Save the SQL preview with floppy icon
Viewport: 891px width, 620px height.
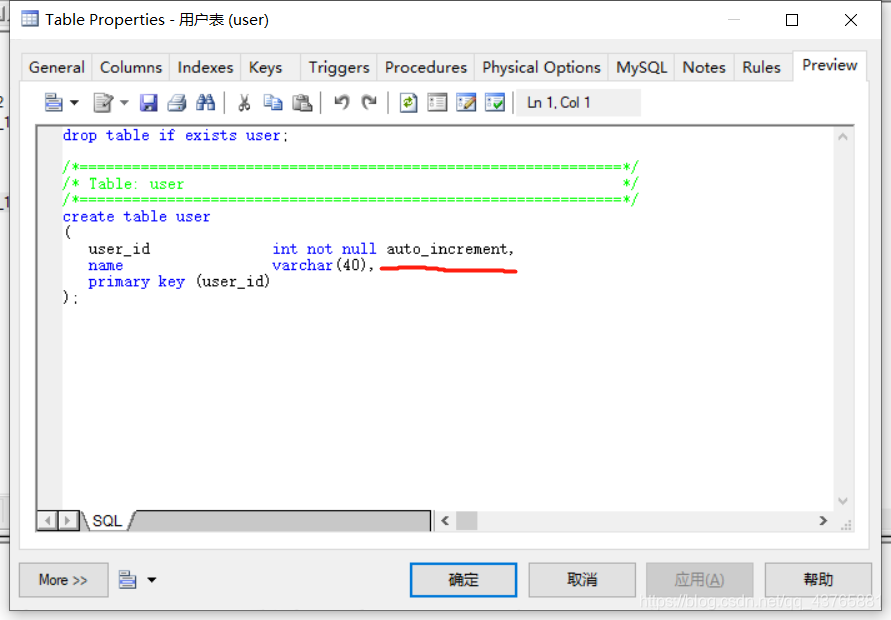click(x=148, y=103)
